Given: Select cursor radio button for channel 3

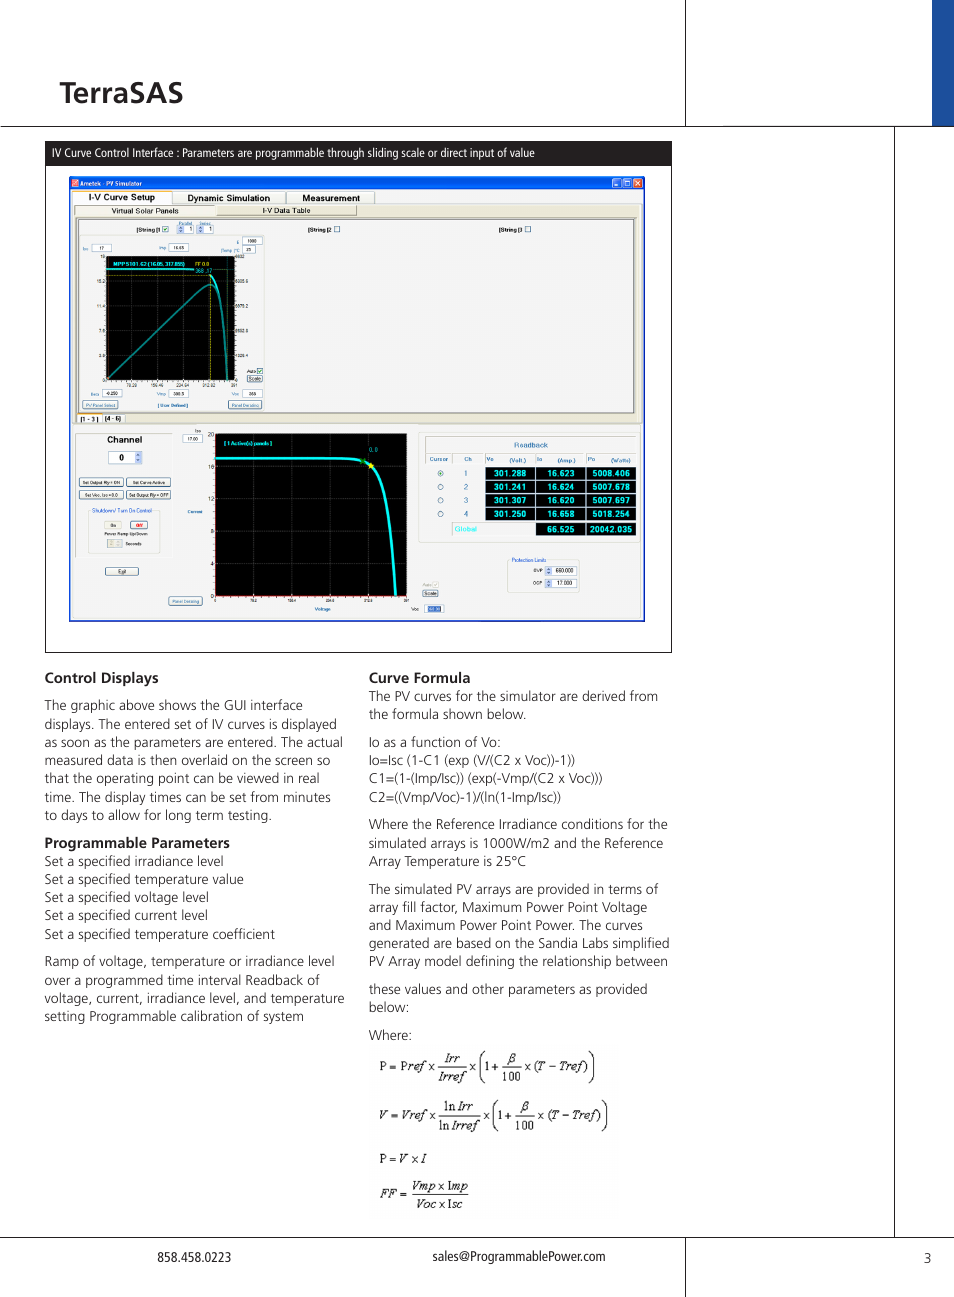Looking at the screenshot, I should [440, 500].
